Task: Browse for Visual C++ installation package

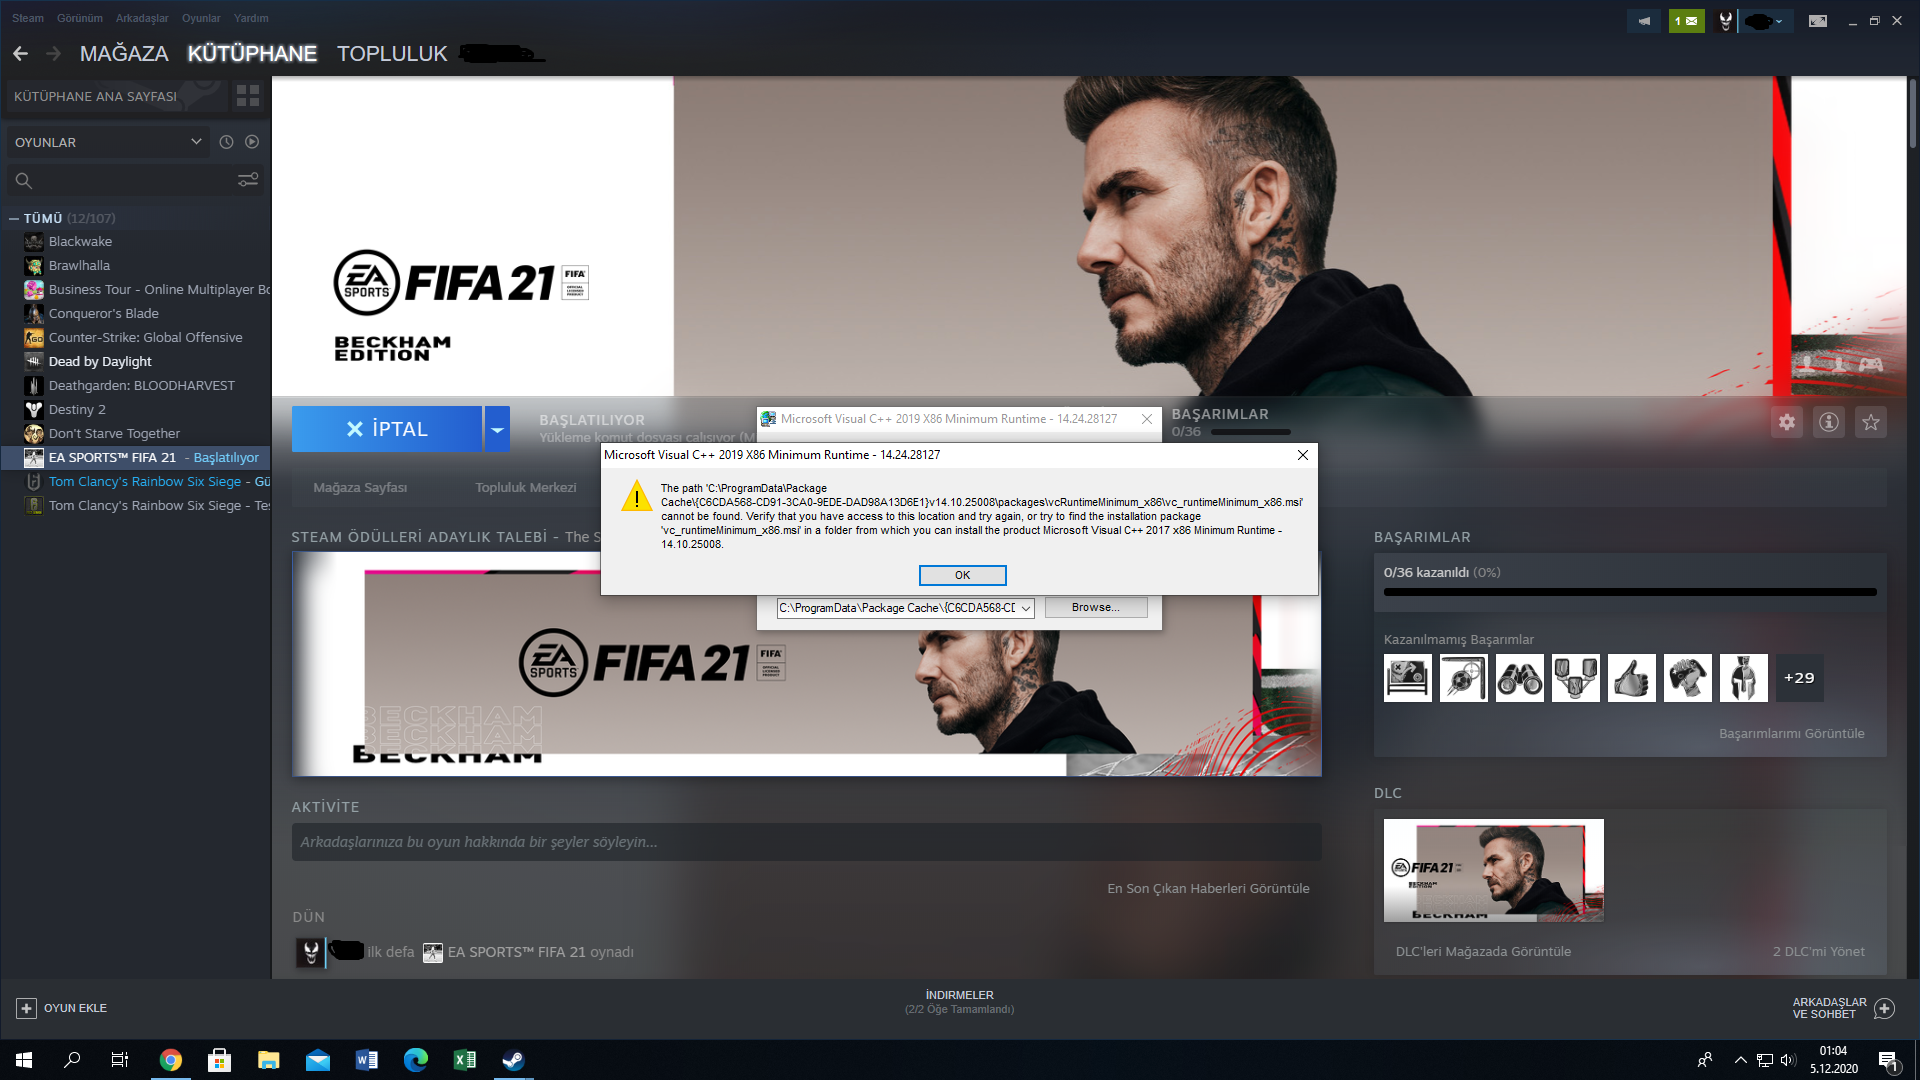Action: click(x=1095, y=607)
